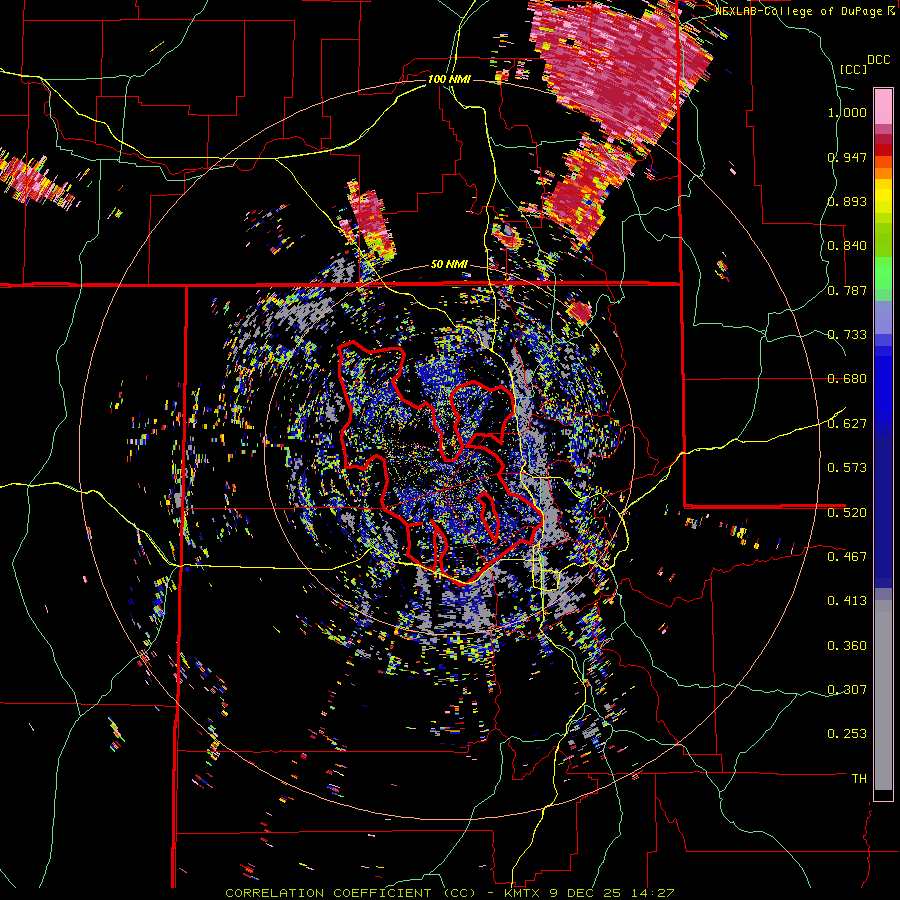Select the 100 NMI range ring label

[x=449, y=79]
